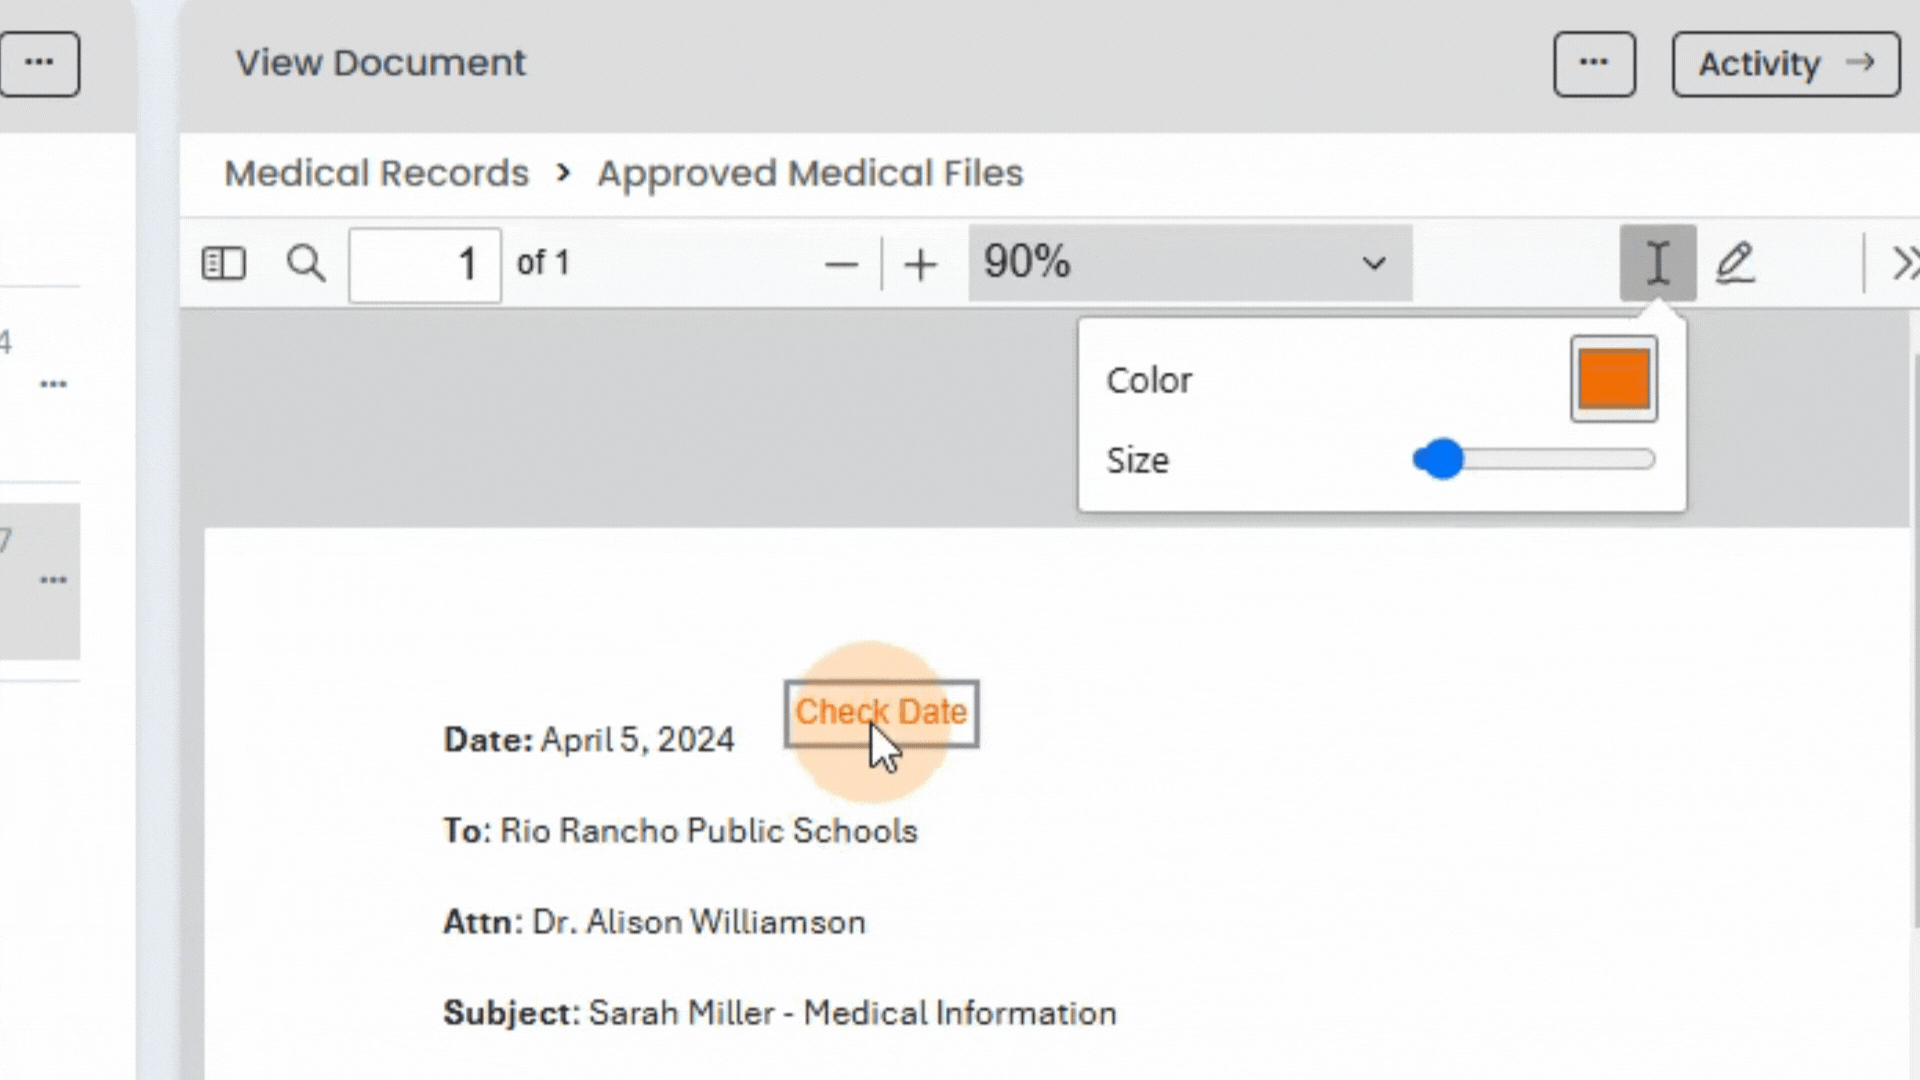1920x1080 pixels.
Task: Select the Check Date annotation
Action: click(x=880, y=712)
